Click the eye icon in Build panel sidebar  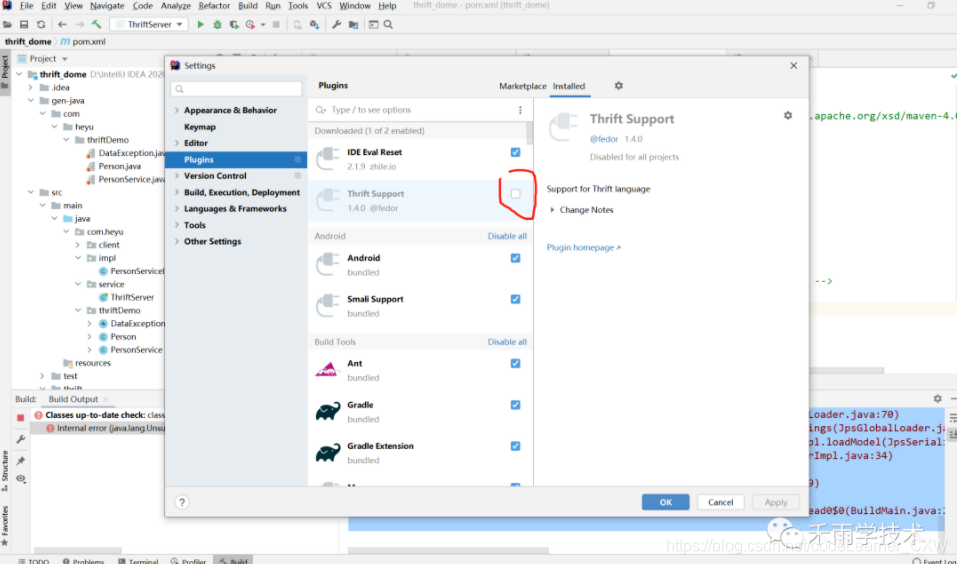tap(21, 479)
